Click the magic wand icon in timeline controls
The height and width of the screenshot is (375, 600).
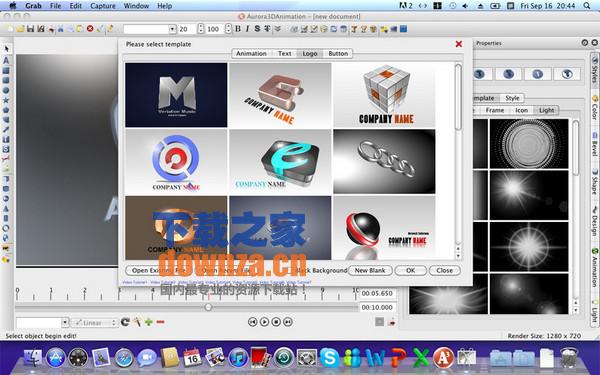(x=137, y=322)
